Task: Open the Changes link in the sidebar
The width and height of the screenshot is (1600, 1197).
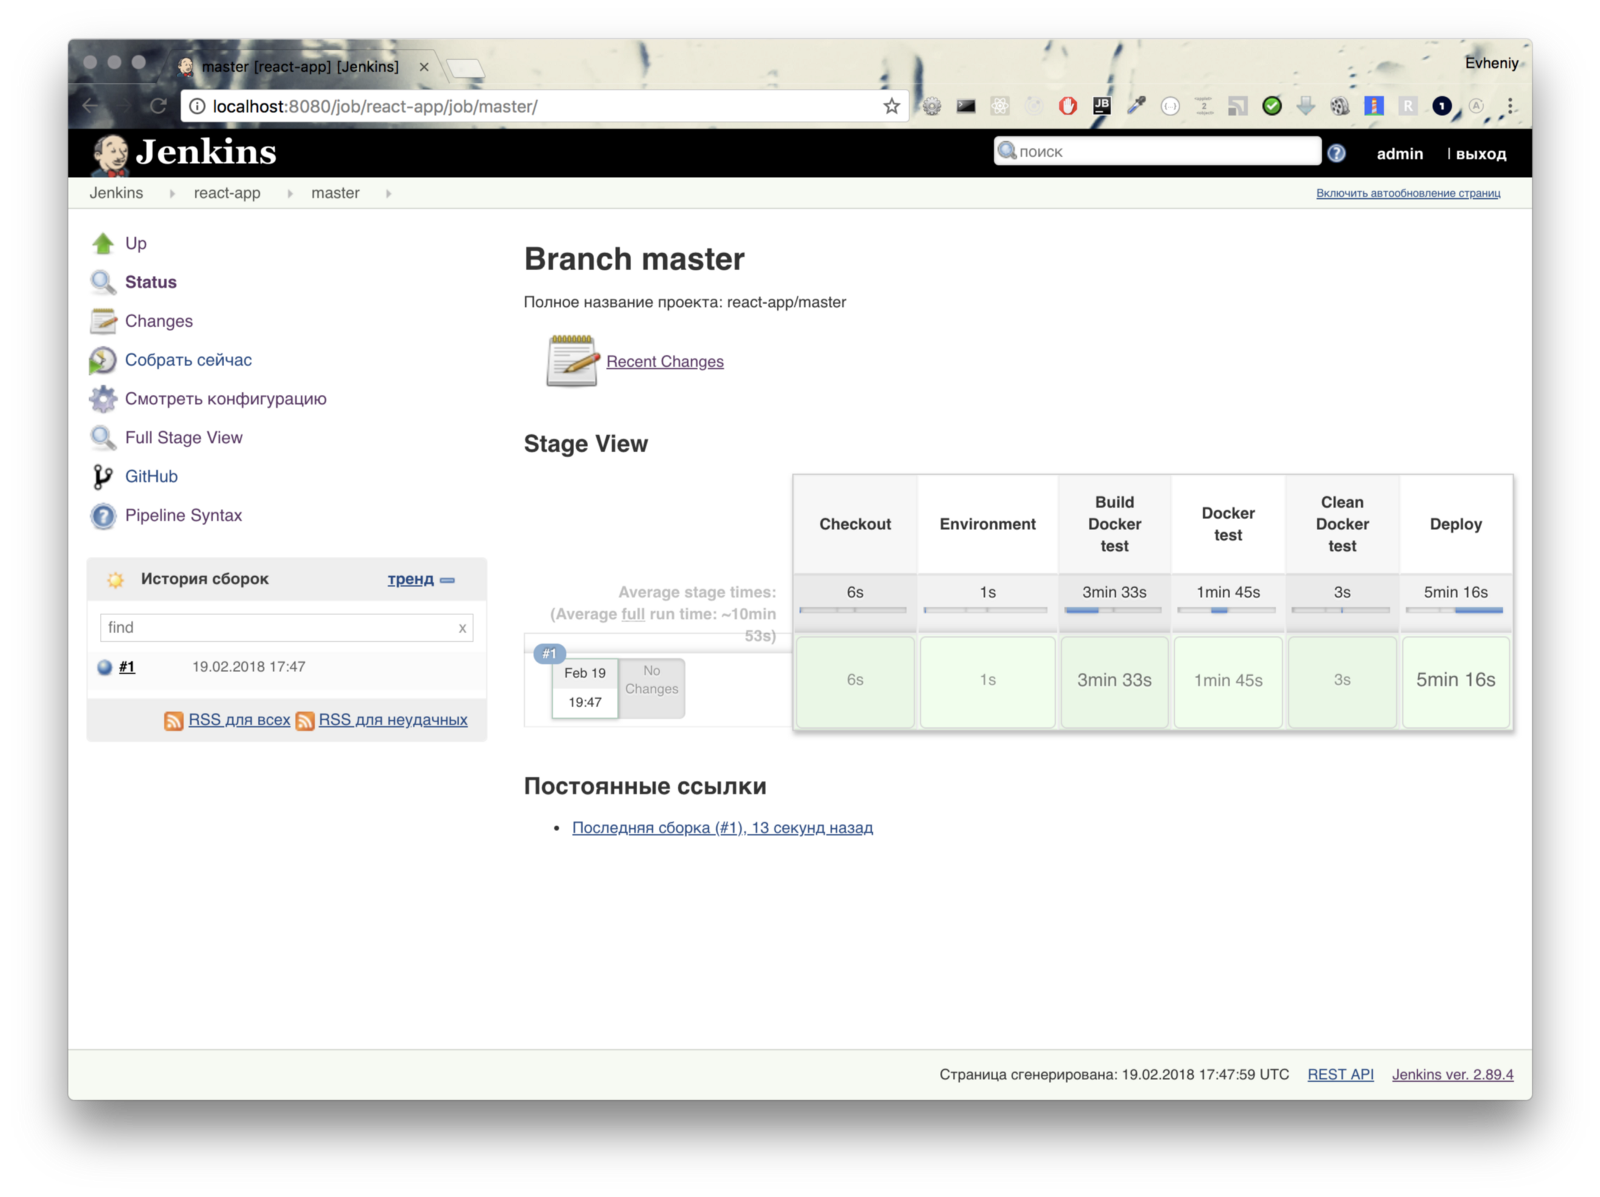Action: [159, 321]
